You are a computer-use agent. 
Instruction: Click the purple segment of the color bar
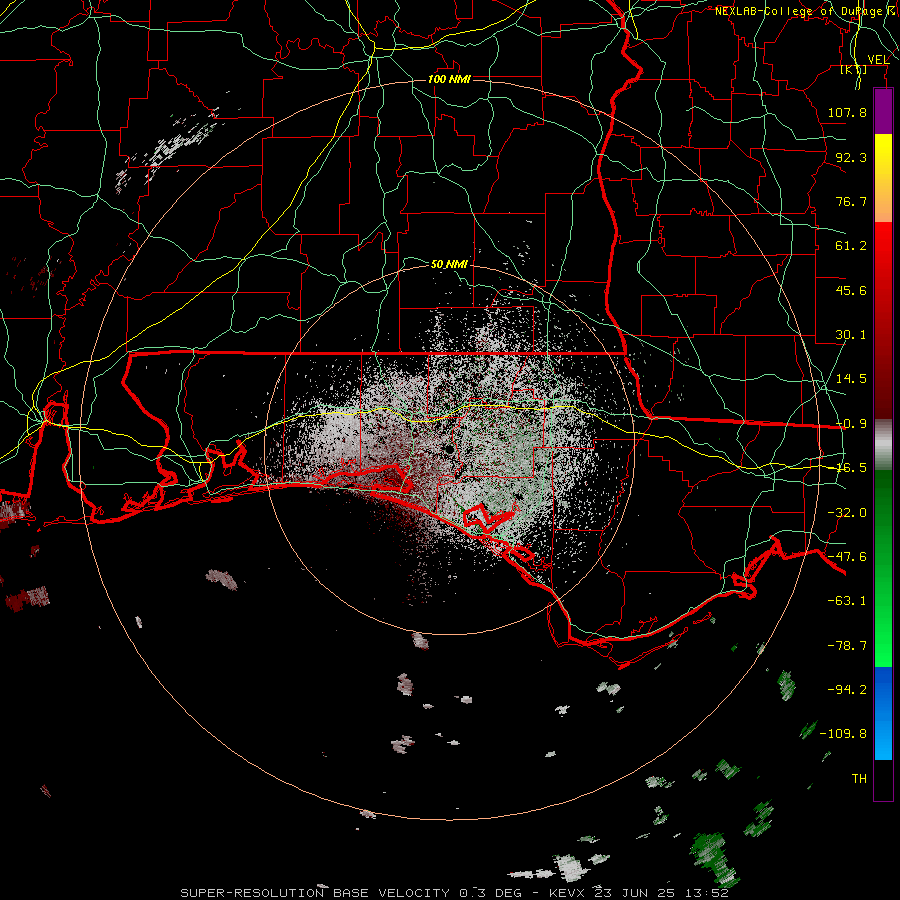point(883,112)
